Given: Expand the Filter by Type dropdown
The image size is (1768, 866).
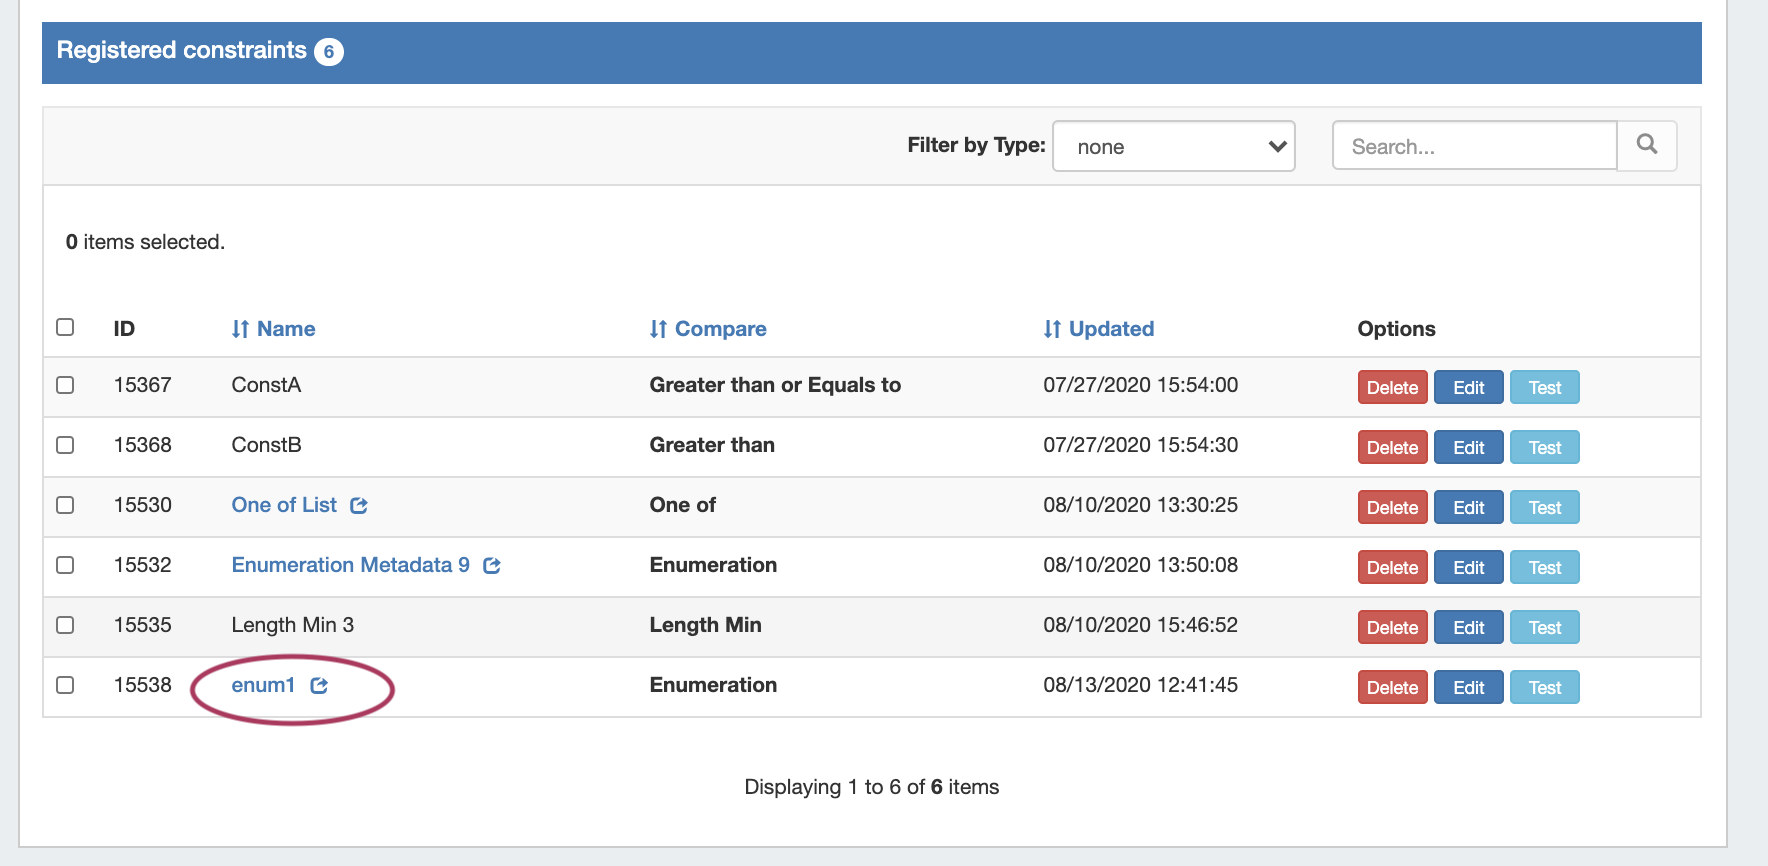Looking at the screenshot, I should [x=1173, y=146].
